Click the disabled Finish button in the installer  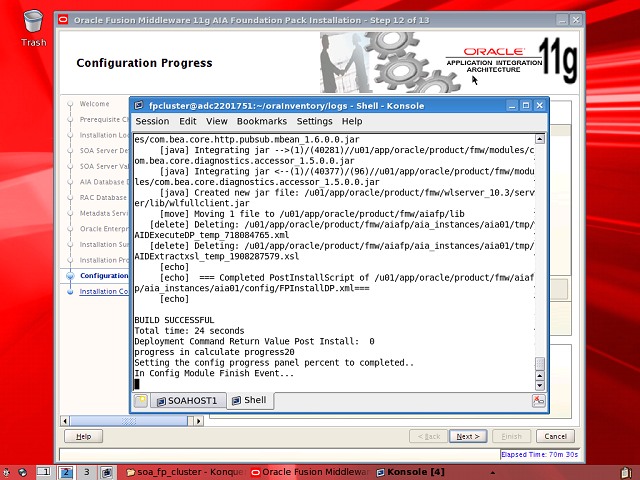coord(511,436)
